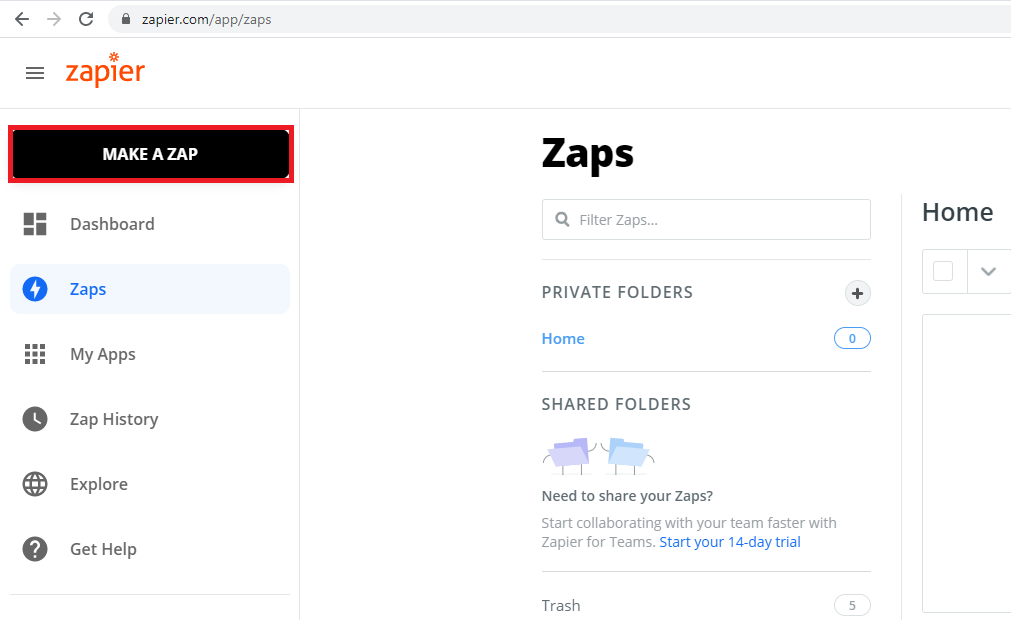Click the Home folder title heading
The width and height of the screenshot is (1011, 620).
[957, 212]
